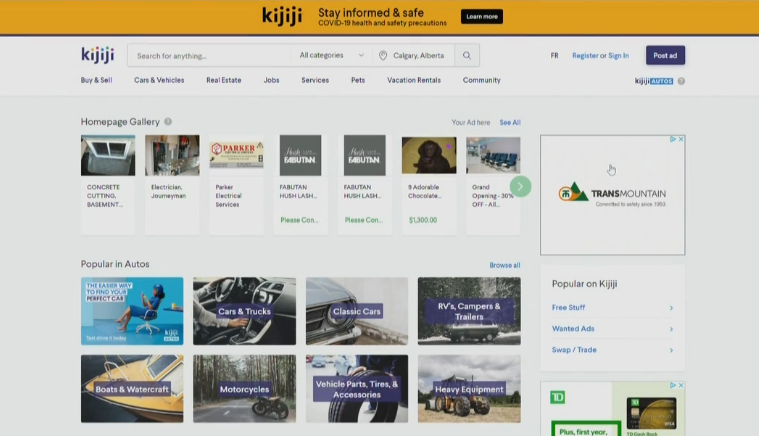Open Find Your Perfect Car promo tile
Screen dimensions: 759x436
click(x=132, y=311)
